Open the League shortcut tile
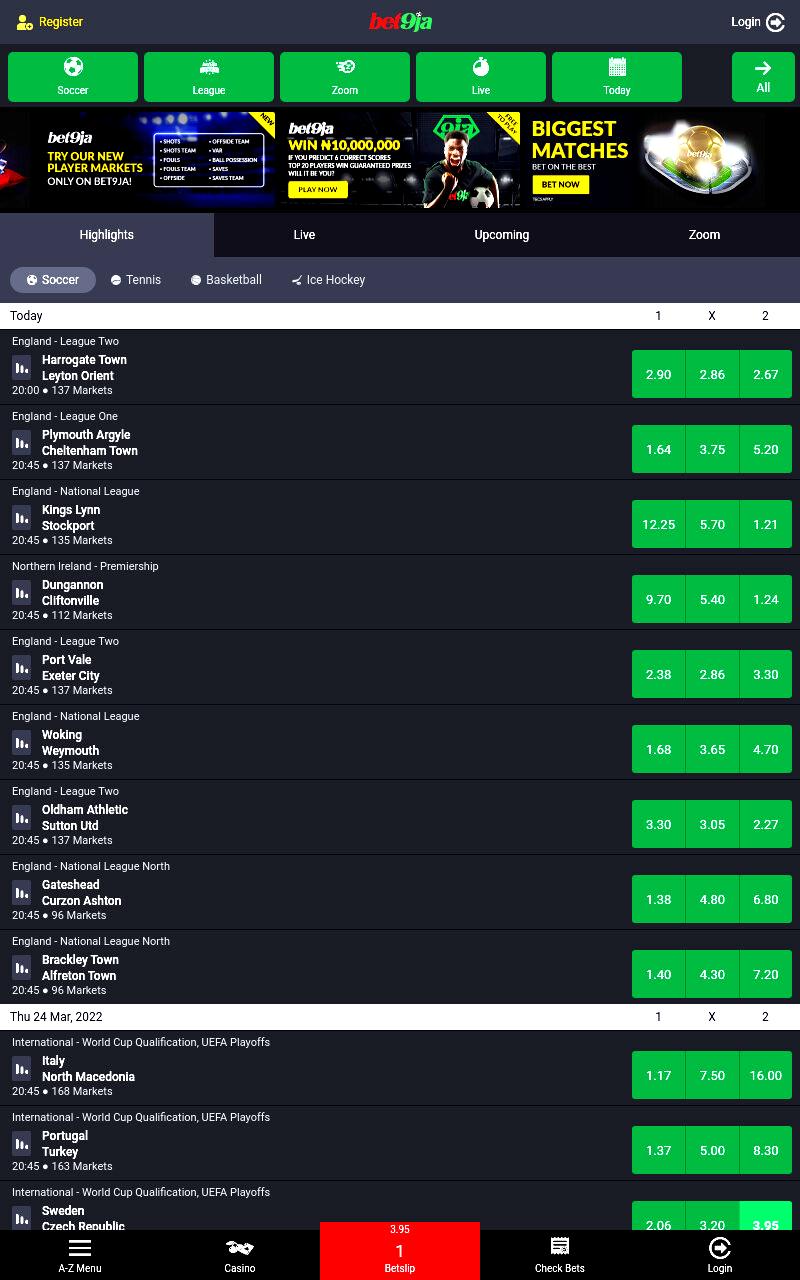The height and width of the screenshot is (1280, 800). pos(209,77)
